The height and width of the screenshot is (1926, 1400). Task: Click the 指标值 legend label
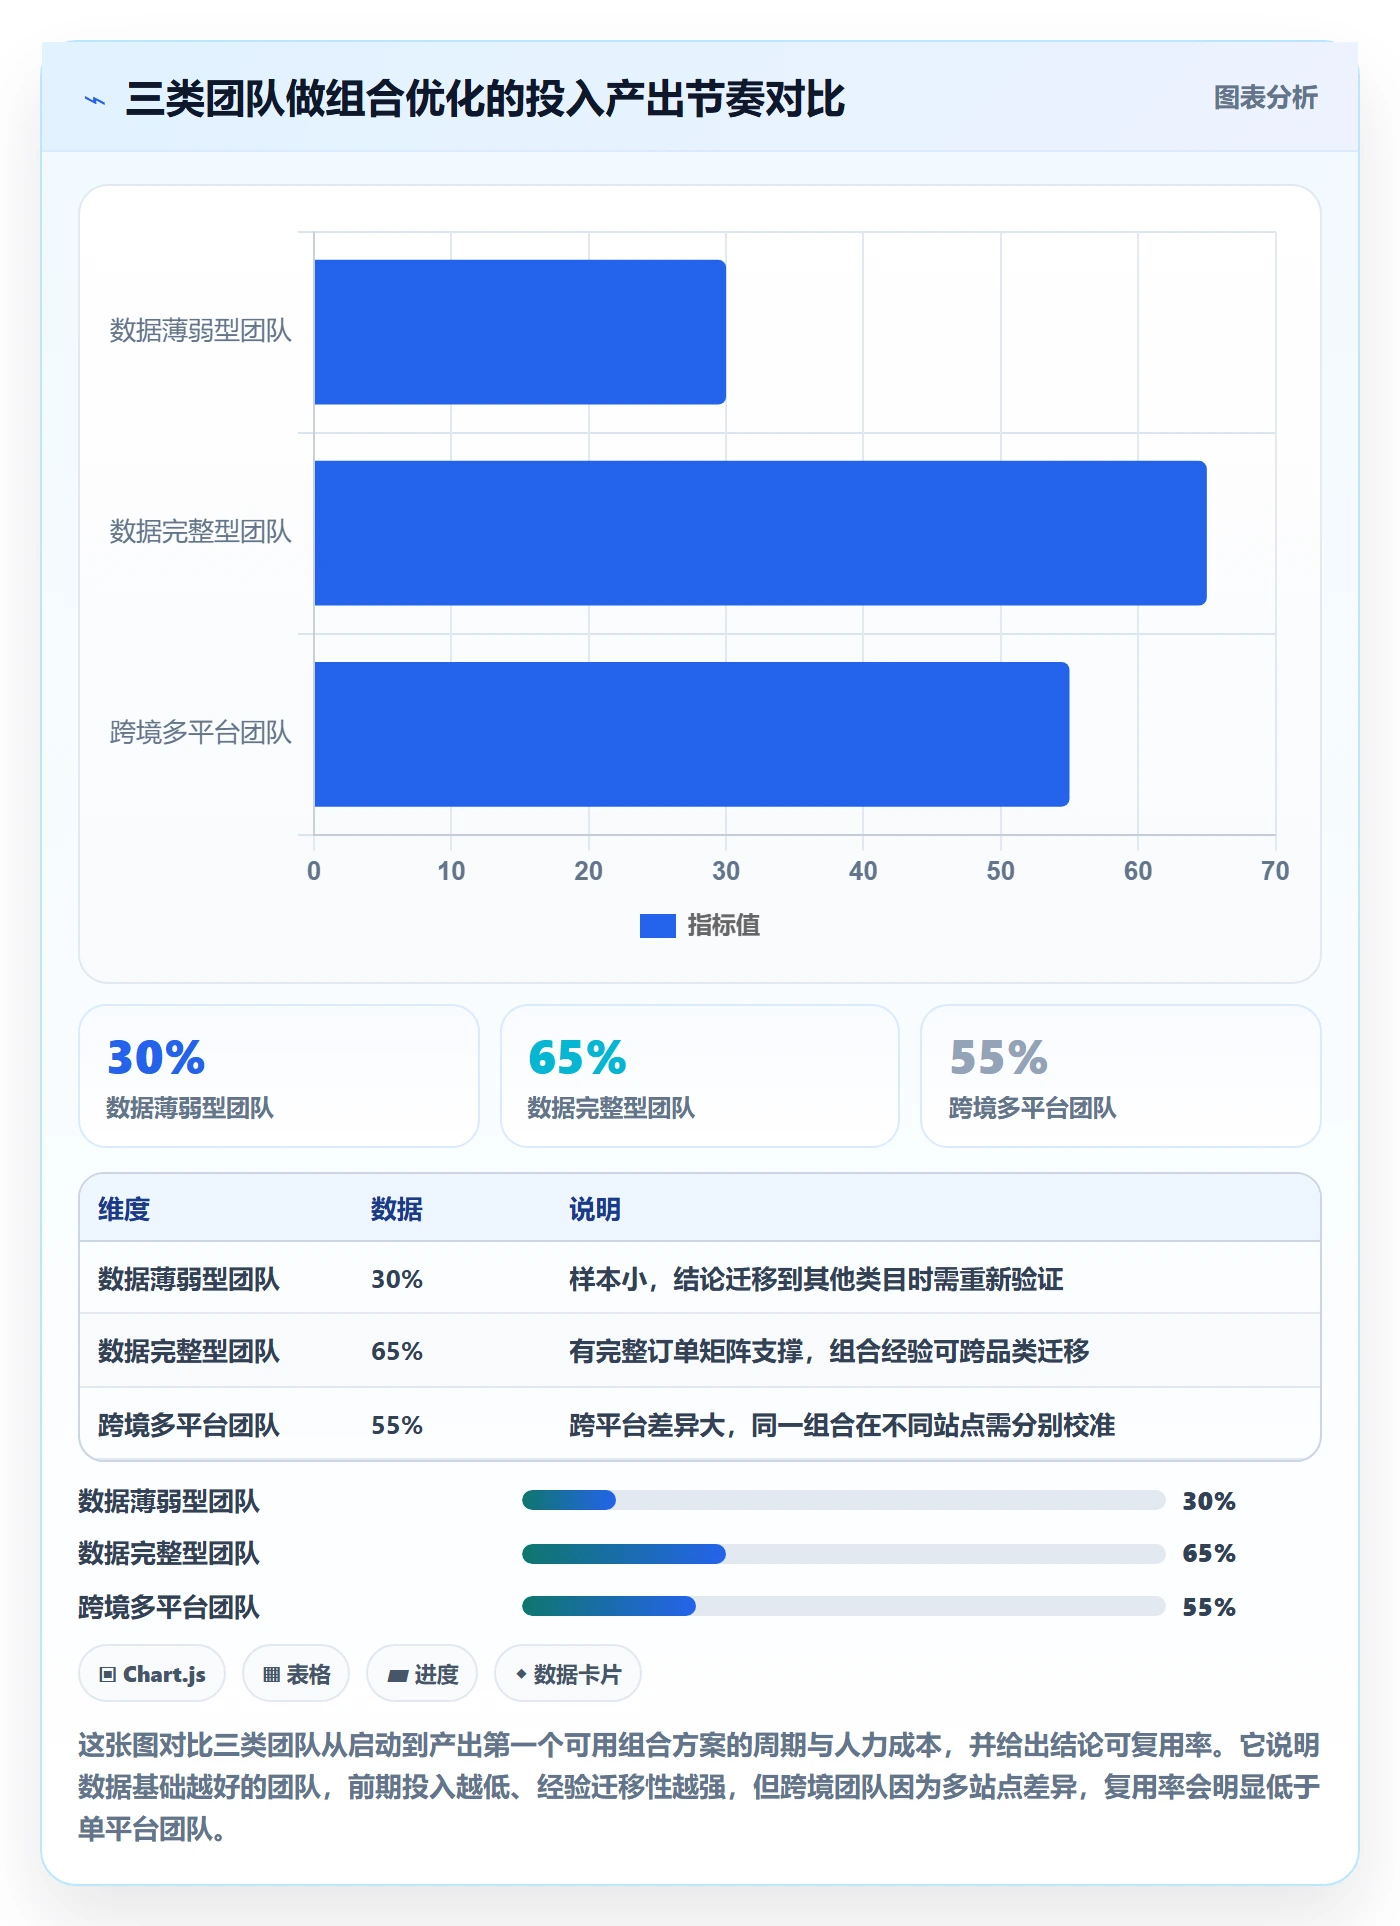[724, 926]
